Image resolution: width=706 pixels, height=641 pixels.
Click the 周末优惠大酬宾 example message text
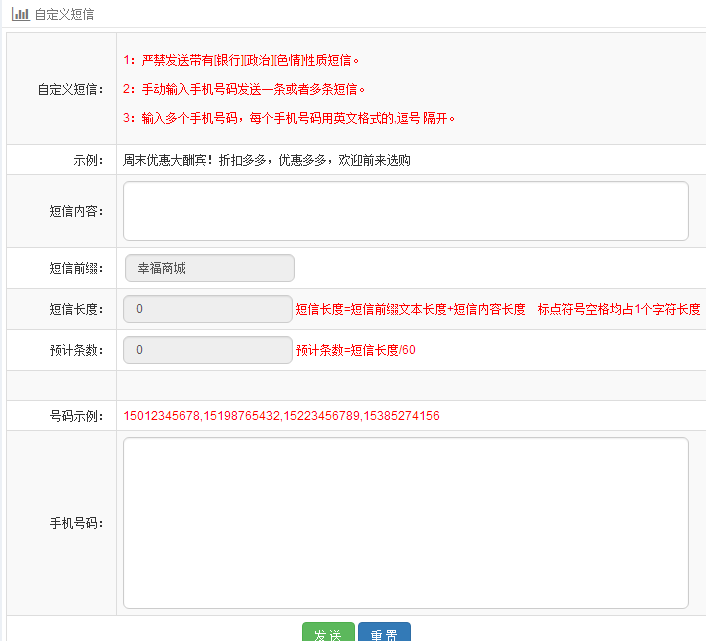point(266,160)
